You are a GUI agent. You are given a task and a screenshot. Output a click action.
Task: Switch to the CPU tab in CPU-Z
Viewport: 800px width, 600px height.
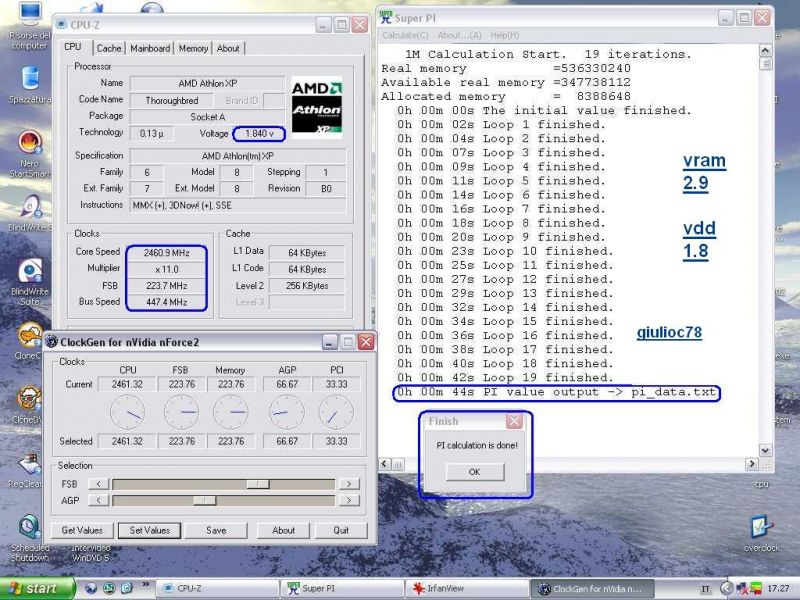(x=72, y=47)
